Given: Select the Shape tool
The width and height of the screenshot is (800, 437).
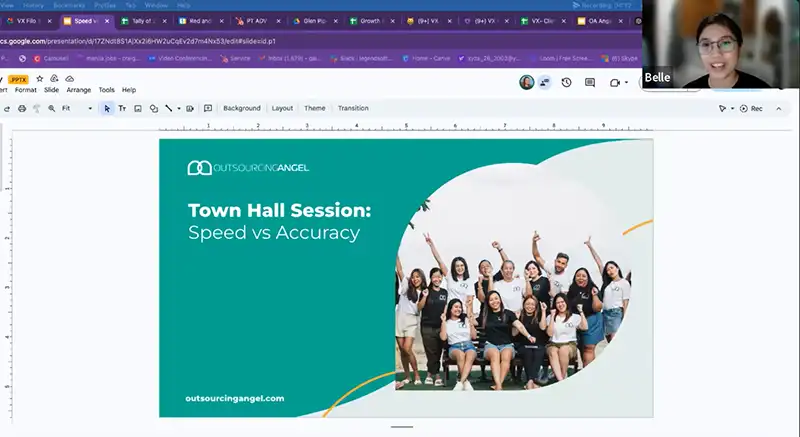Looking at the screenshot, I should click(x=153, y=108).
